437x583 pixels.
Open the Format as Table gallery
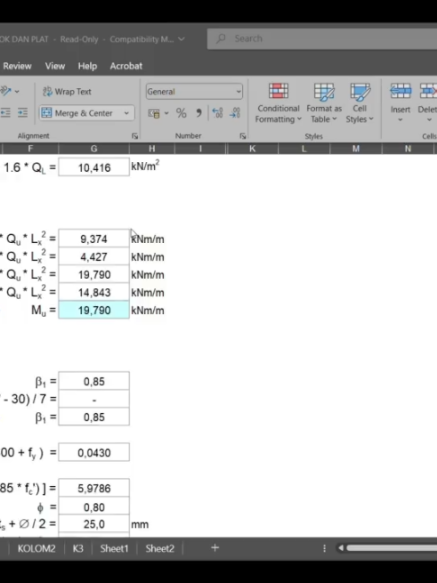(324, 103)
